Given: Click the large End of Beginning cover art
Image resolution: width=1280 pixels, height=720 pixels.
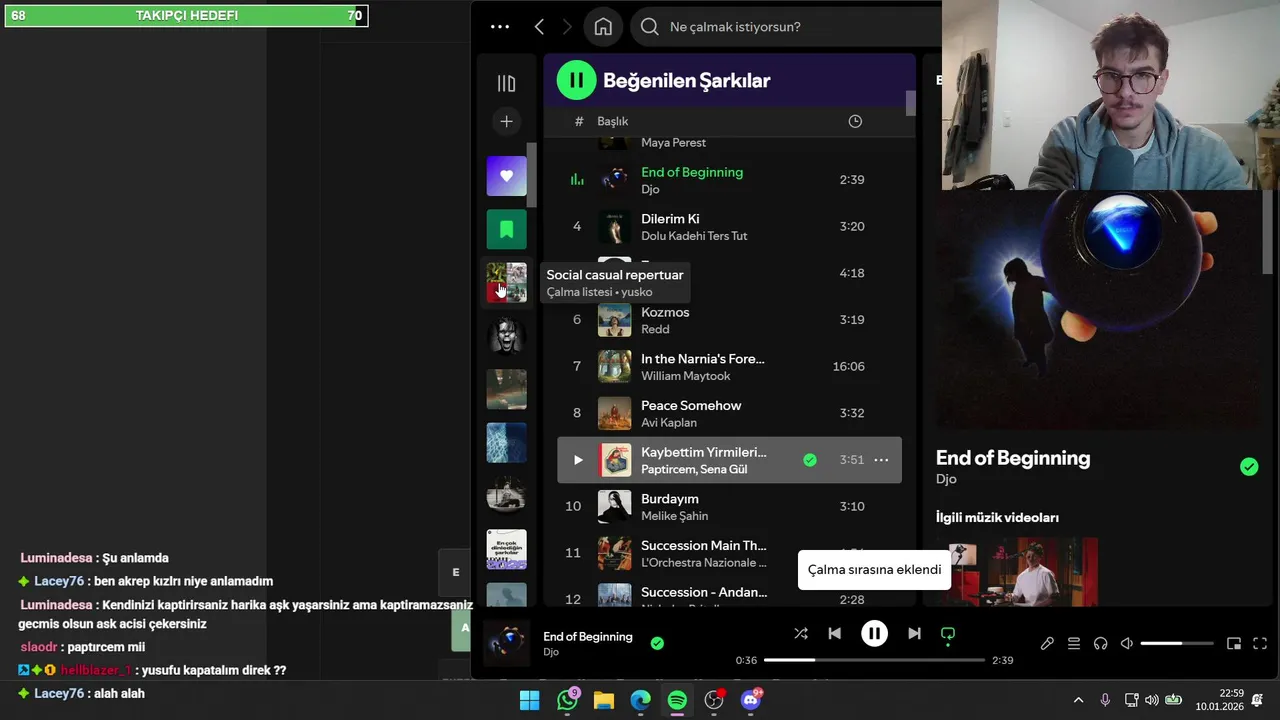Looking at the screenshot, I should point(1099,310).
